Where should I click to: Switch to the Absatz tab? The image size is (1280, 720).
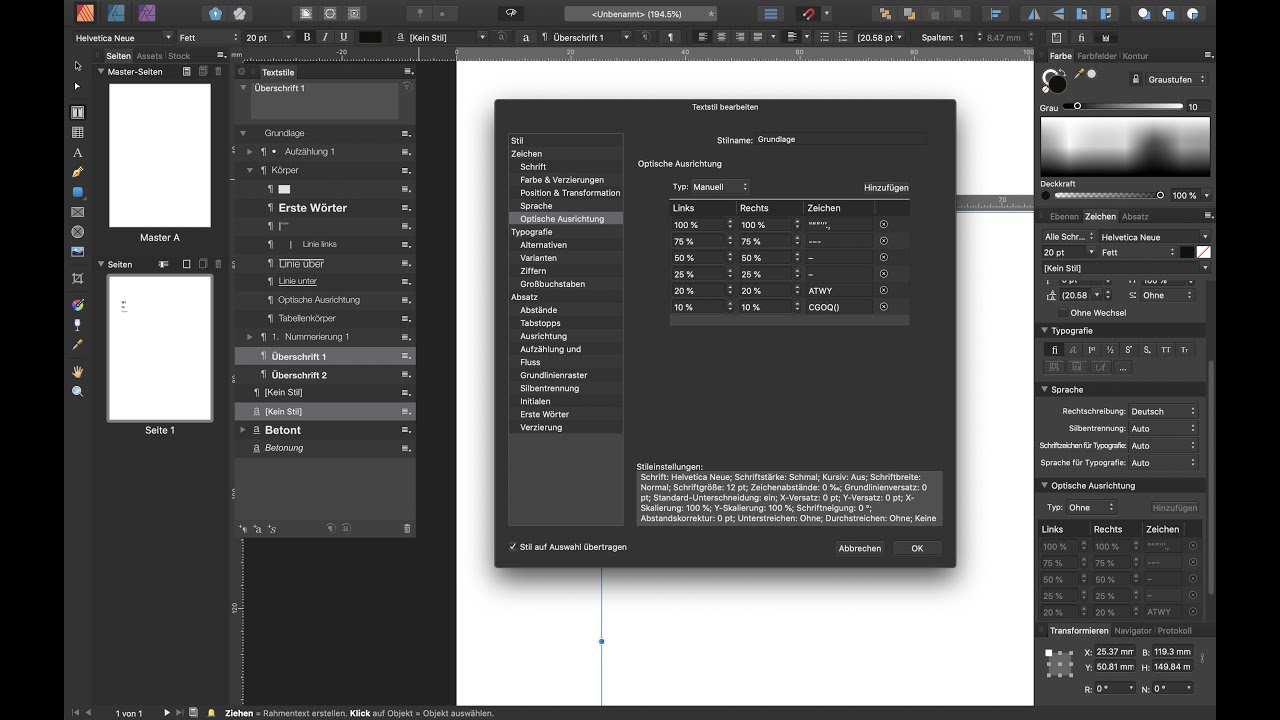click(1135, 216)
